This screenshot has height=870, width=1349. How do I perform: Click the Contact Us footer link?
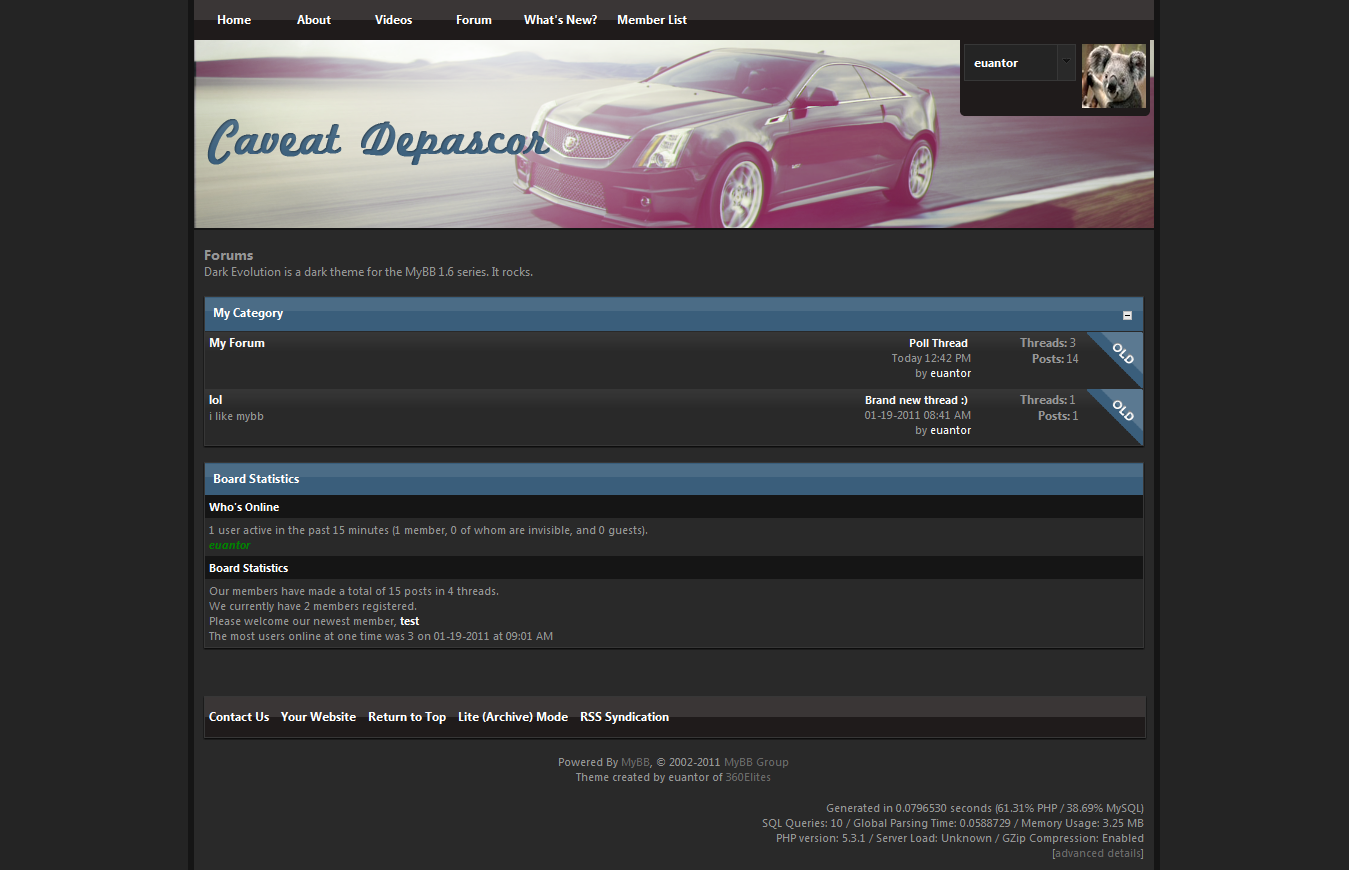239,717
